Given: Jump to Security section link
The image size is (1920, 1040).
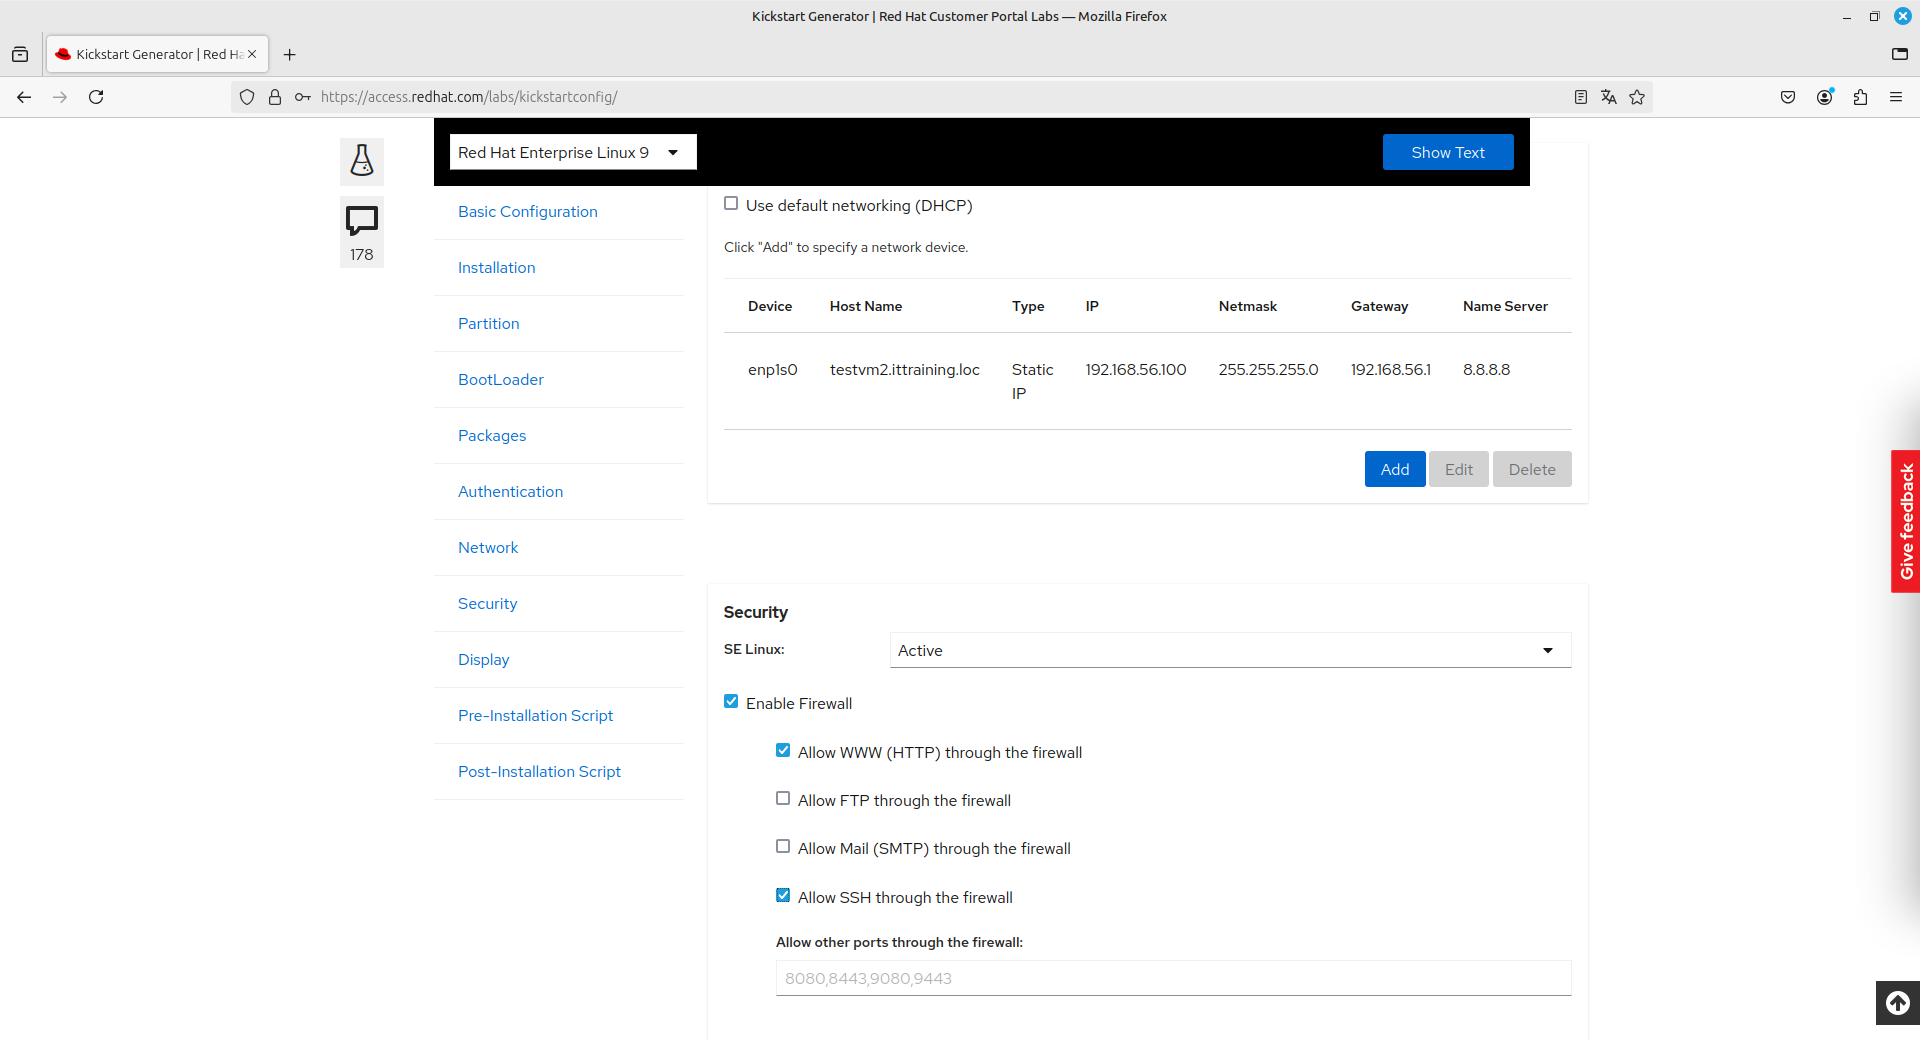Looking at the screenshot, I should 488,604.
